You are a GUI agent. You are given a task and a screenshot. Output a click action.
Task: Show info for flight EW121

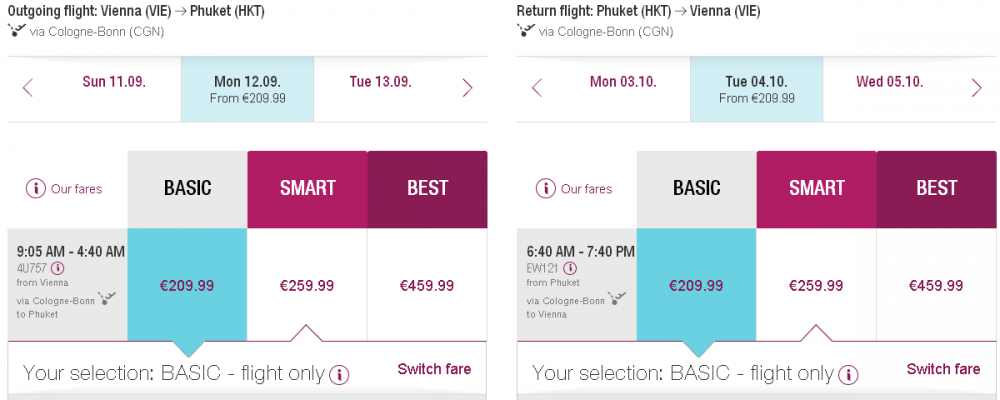pyautogui.click(x=570, y=267)
